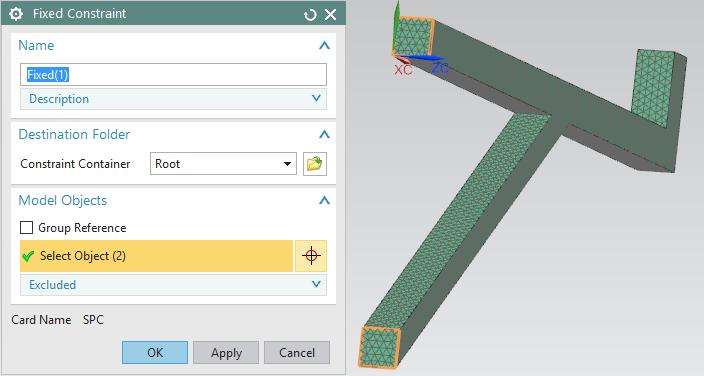
Task: Collapse the Model Objects section
Action: (x=324, y=200)
